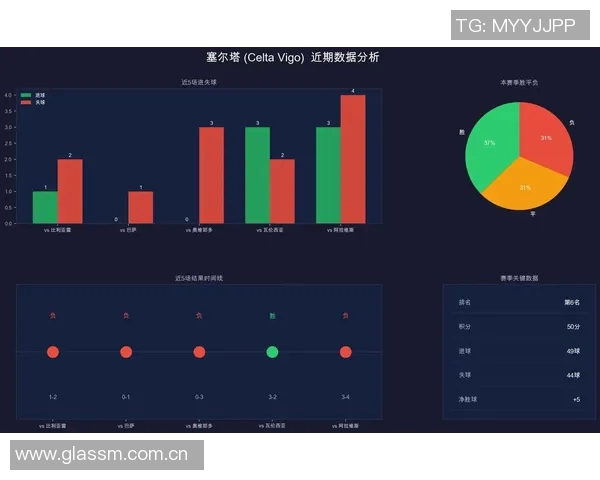Click the bar chart x-axis label vs 巴萨

point(128,230)
